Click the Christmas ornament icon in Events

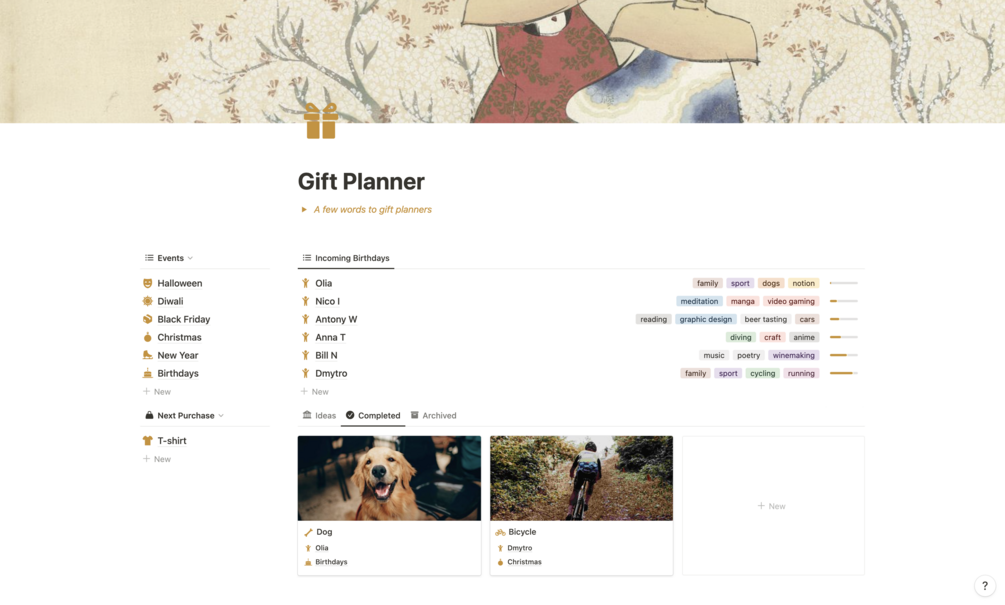147,337
